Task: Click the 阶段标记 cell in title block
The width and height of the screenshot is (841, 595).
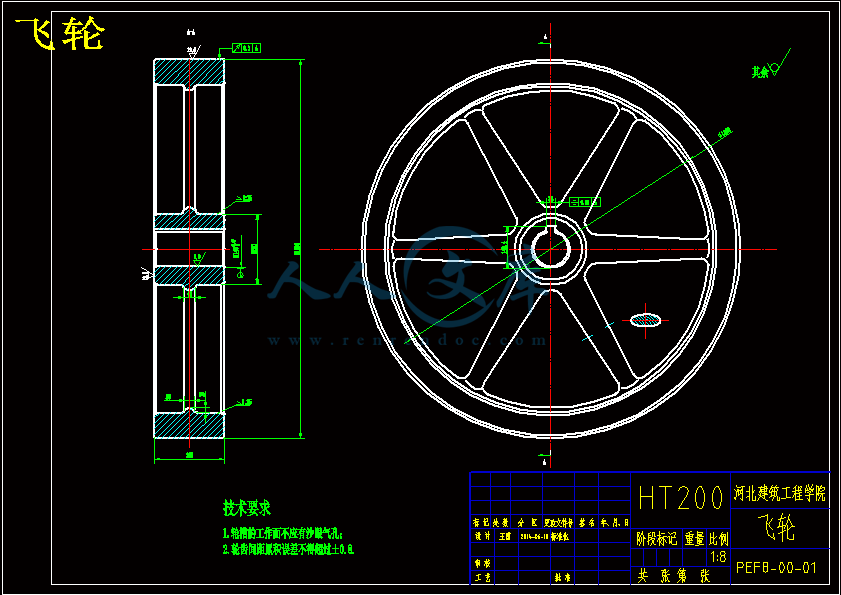Action: coord(656,539)
